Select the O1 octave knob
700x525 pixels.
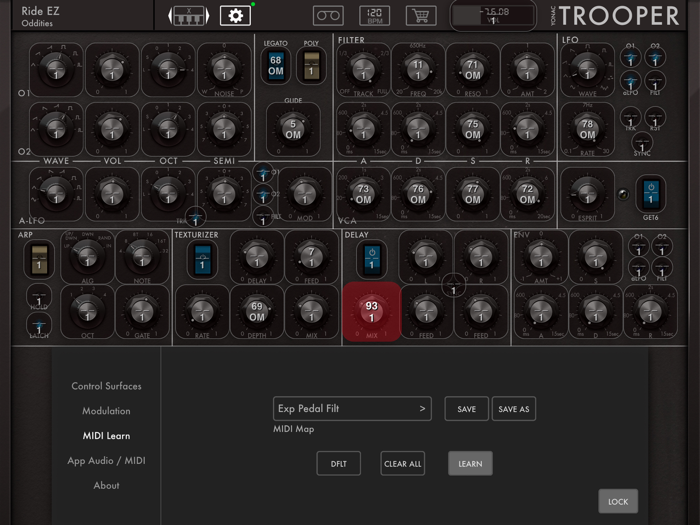(x=168, y=70)
